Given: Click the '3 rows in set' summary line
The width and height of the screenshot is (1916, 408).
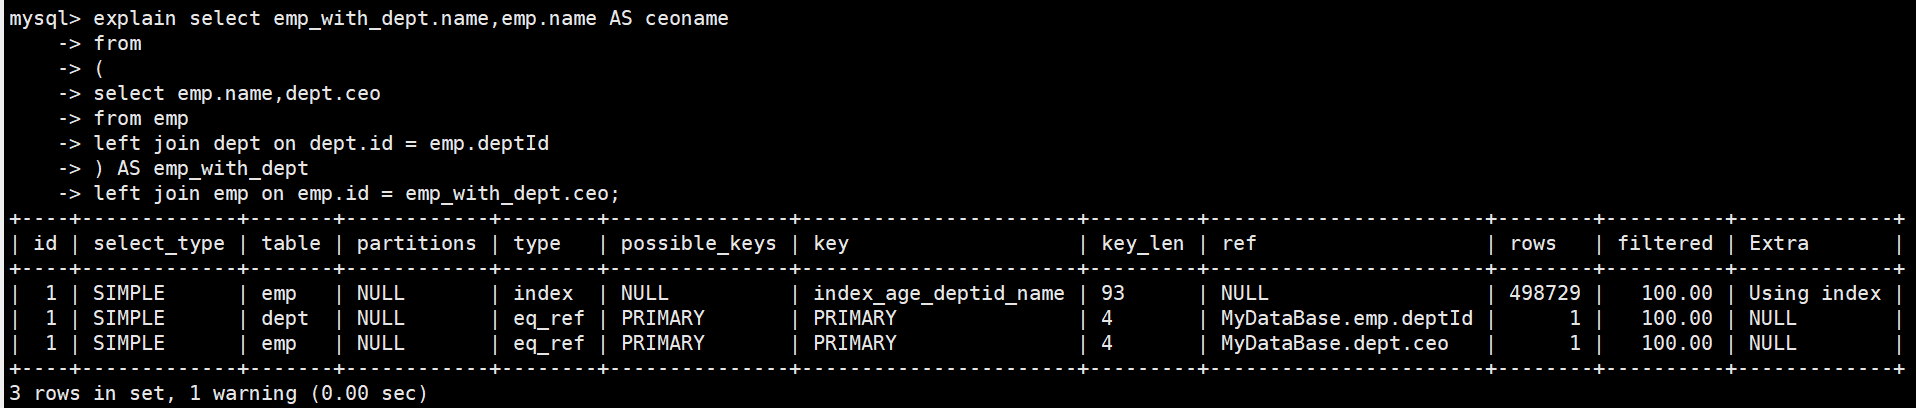Looking at the screenshot, I should (x=218, y=394).
